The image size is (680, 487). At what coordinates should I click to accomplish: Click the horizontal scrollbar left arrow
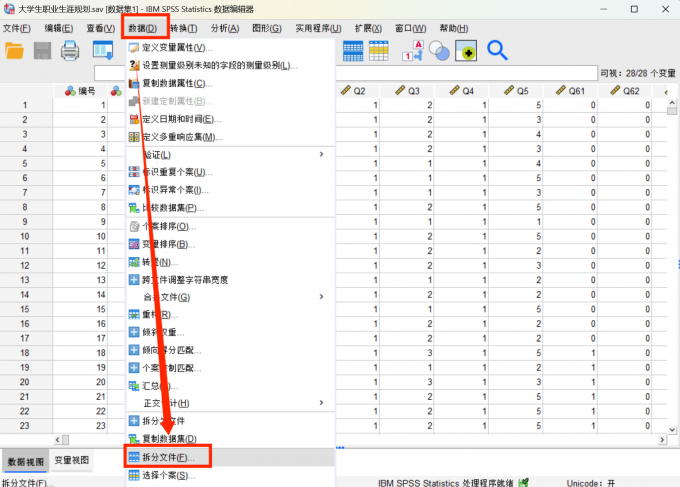[x=58, y=440]
